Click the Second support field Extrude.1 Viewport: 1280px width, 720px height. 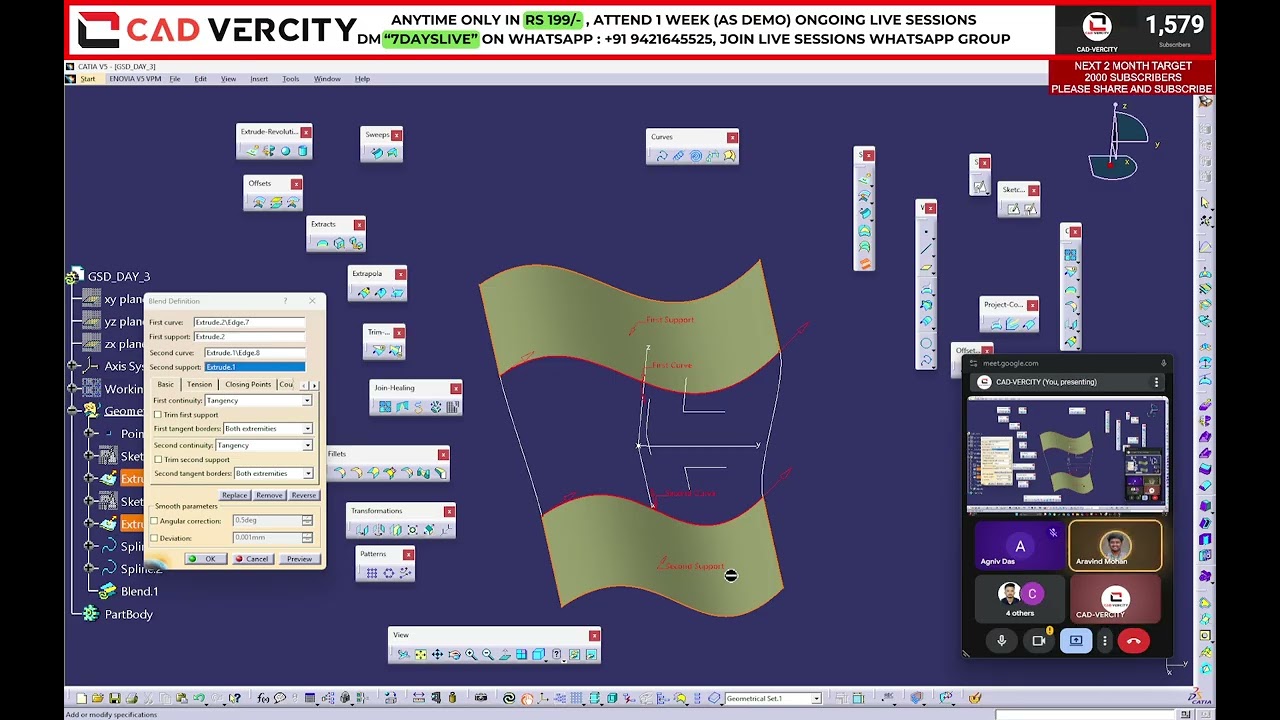pos(254,368)
